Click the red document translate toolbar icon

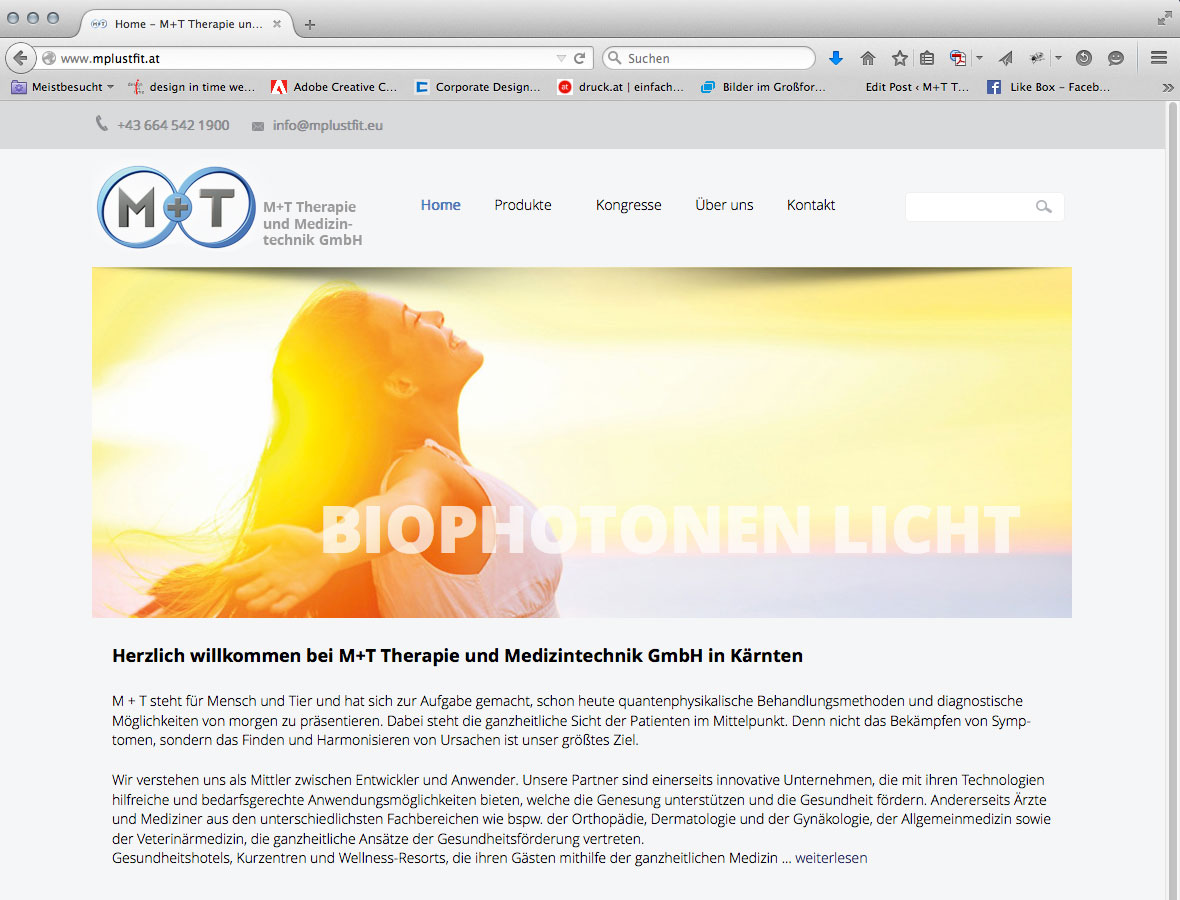957,58
